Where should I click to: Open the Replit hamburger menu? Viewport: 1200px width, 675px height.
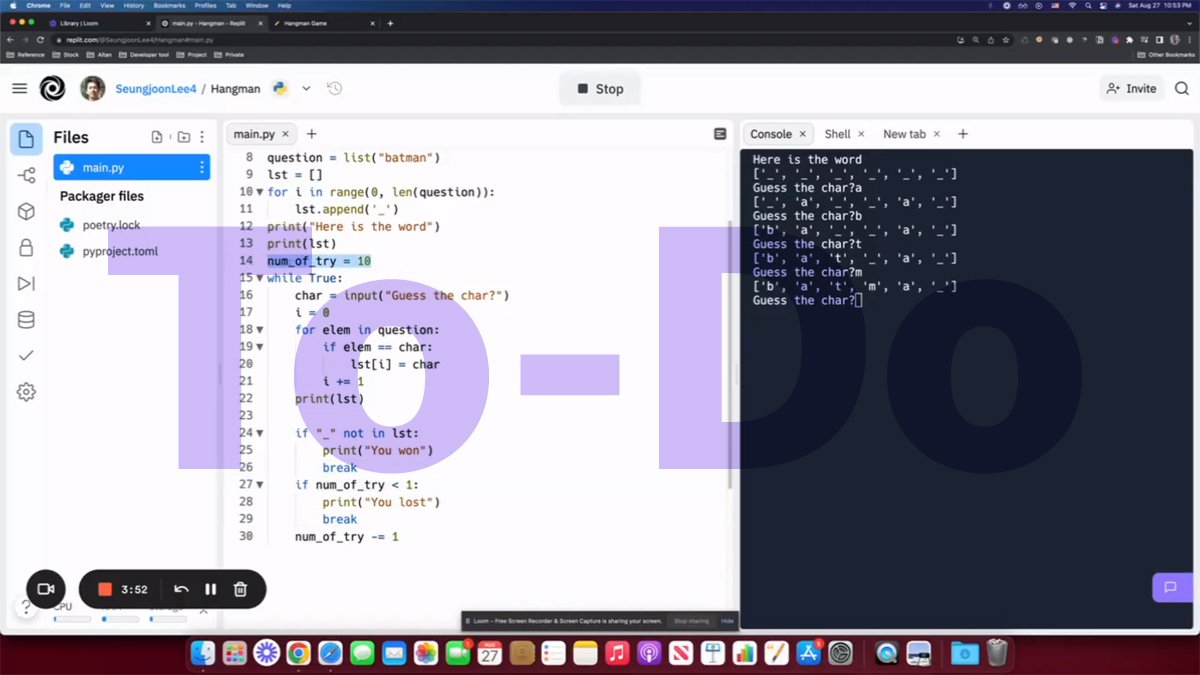click(19, 89)
